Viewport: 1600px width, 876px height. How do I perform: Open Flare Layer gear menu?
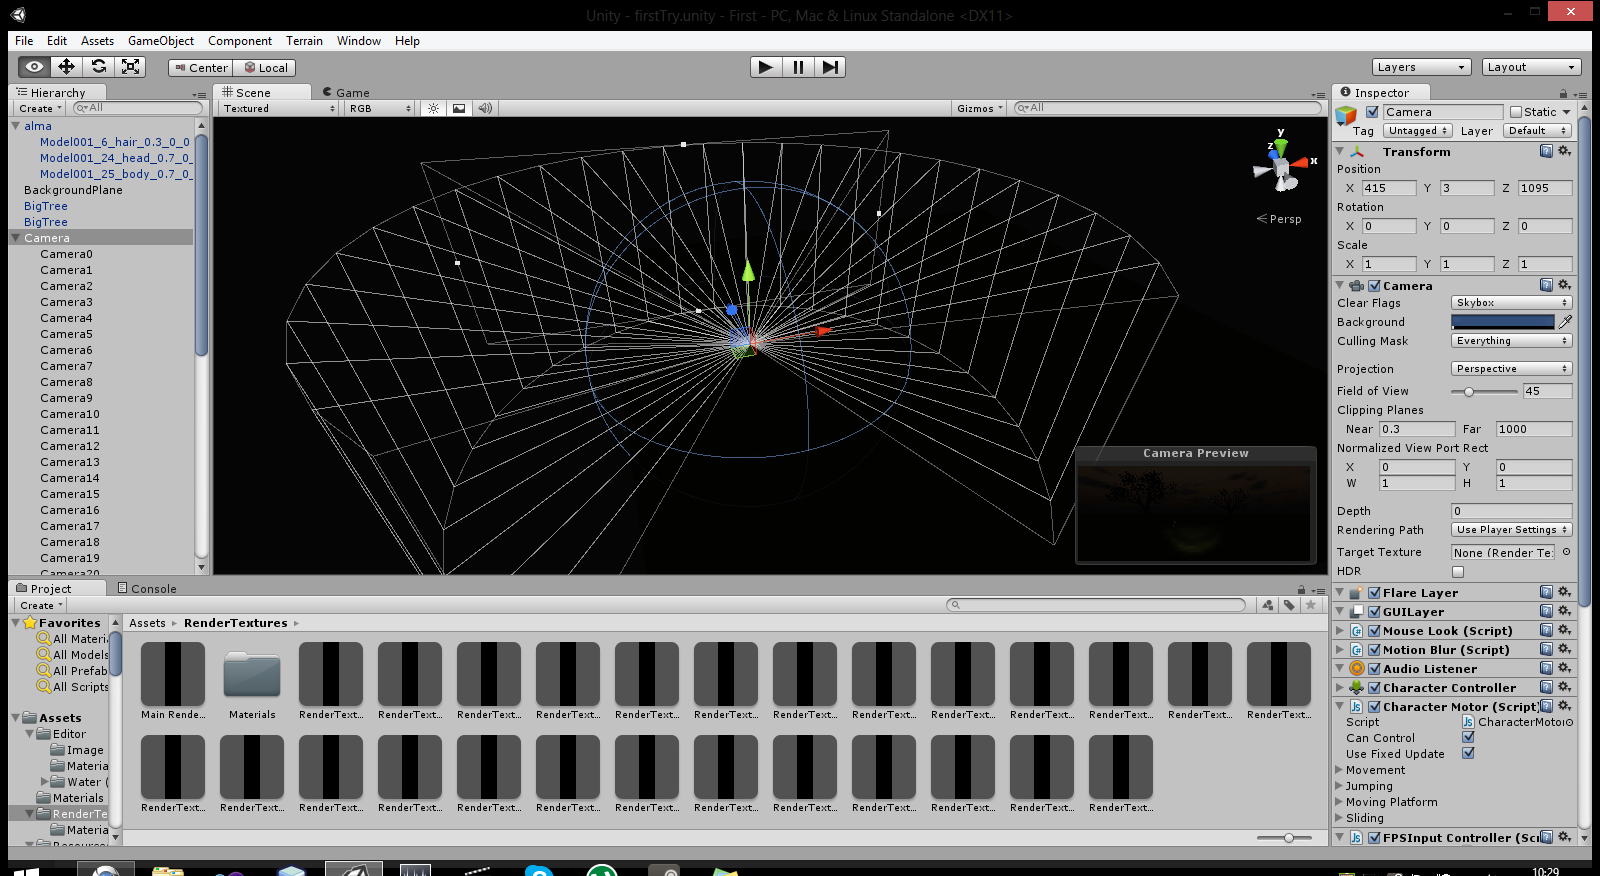(1564, 592)
